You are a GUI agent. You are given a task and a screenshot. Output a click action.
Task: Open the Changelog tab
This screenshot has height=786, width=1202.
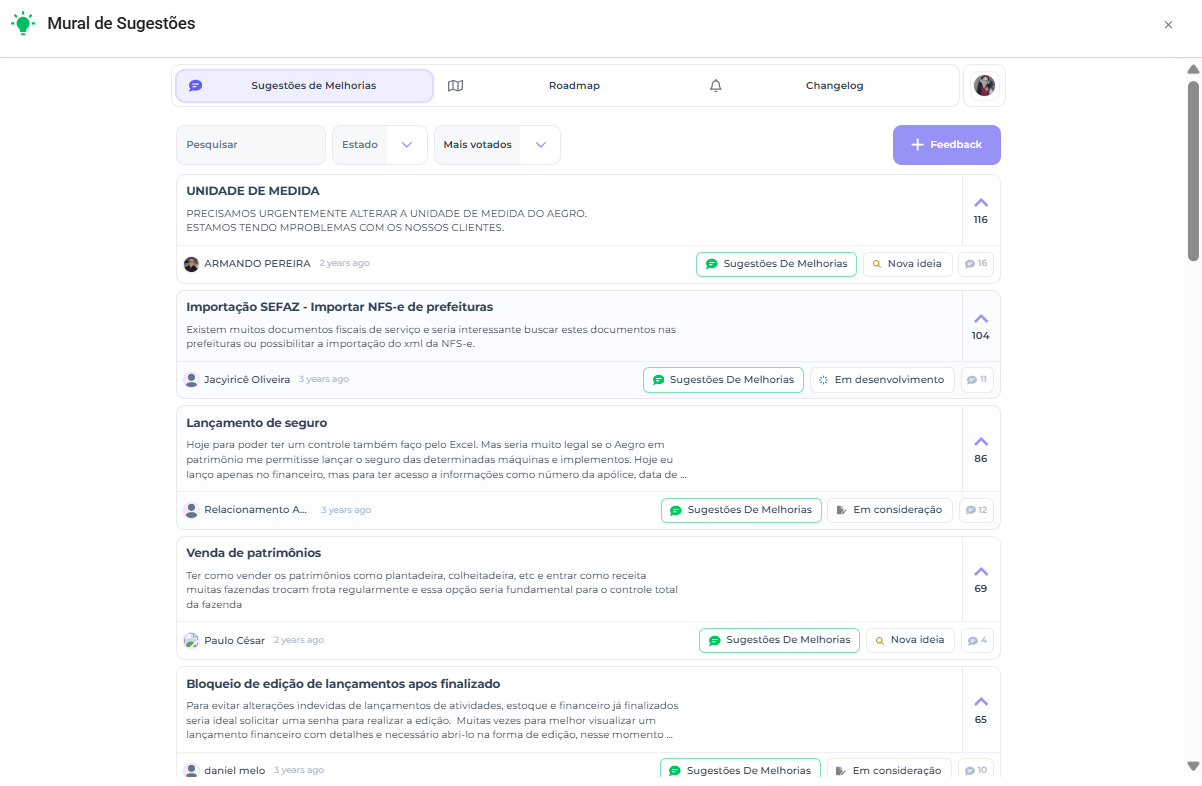coord(833,86)
